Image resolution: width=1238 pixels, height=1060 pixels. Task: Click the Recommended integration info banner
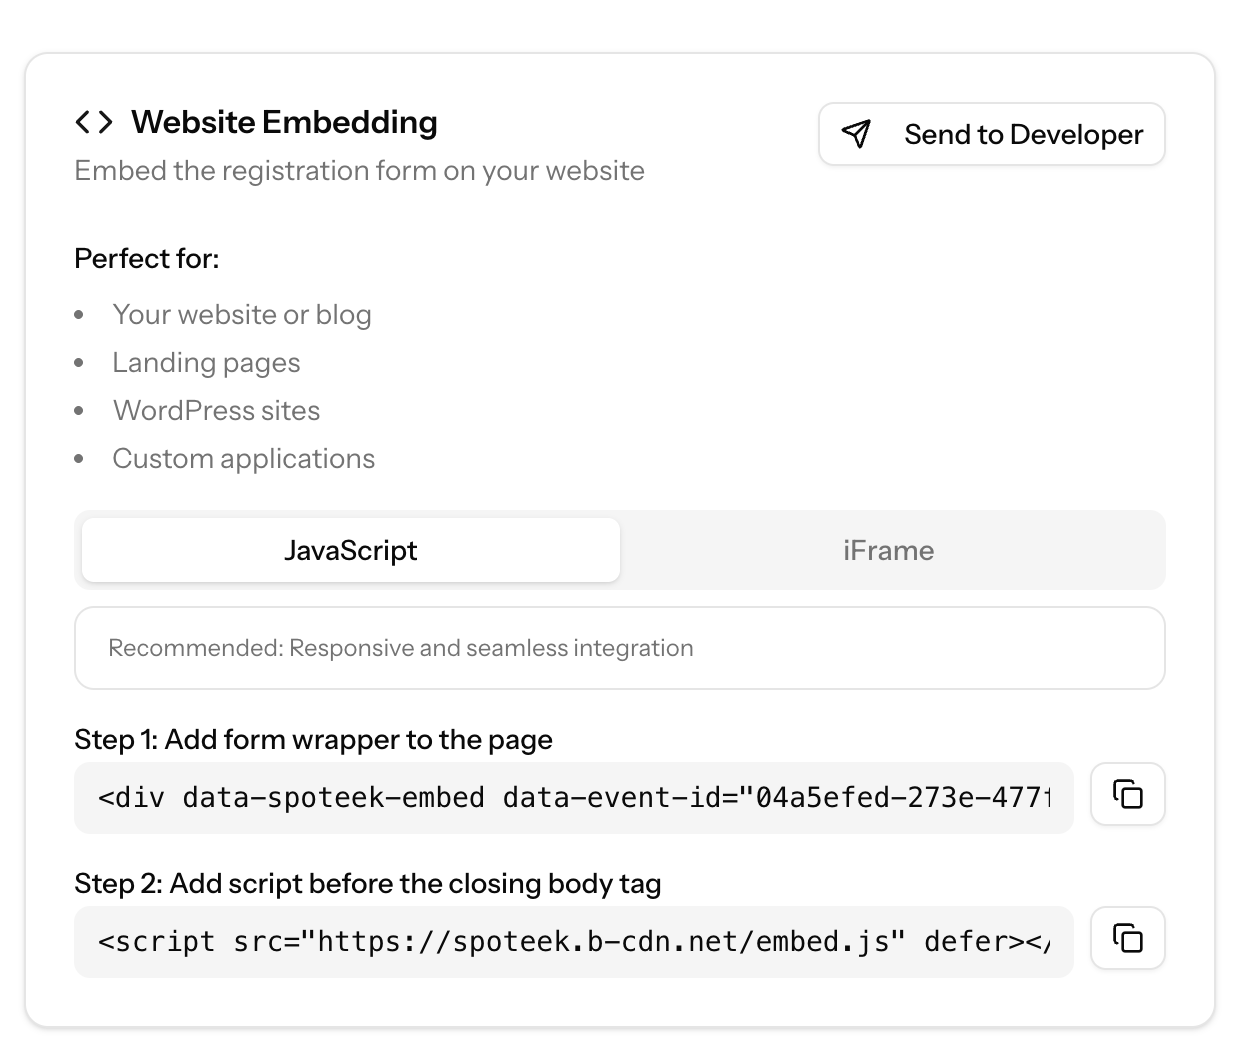pyautogui.click(x=619, y=648)
